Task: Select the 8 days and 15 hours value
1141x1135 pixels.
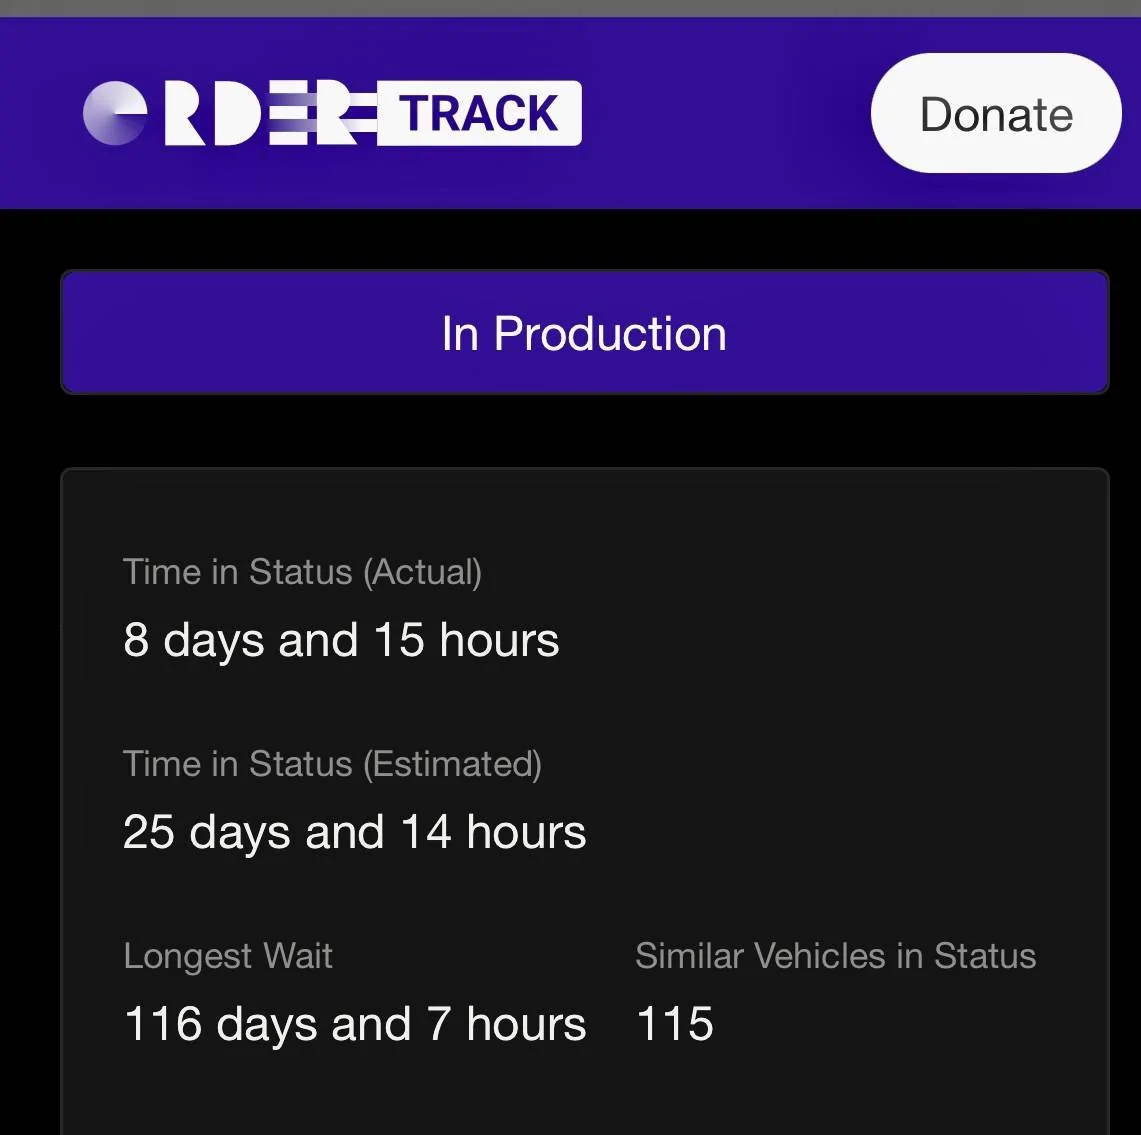Action: (340, 640)
